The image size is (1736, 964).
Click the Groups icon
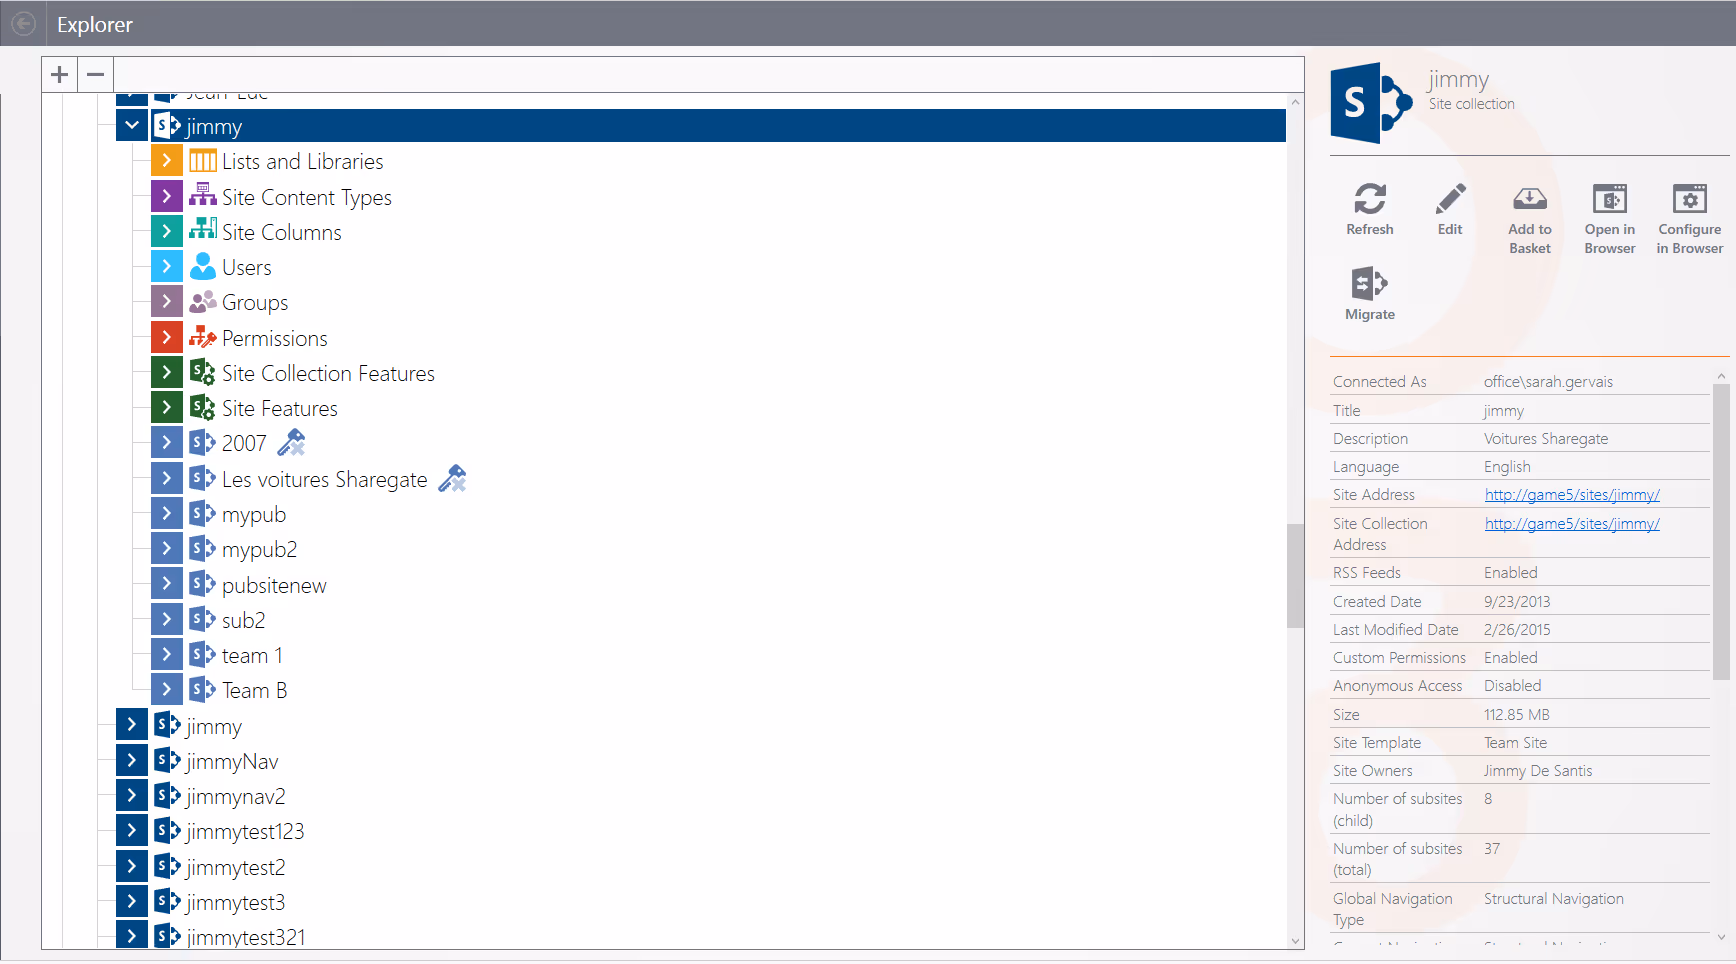point(203,302)
